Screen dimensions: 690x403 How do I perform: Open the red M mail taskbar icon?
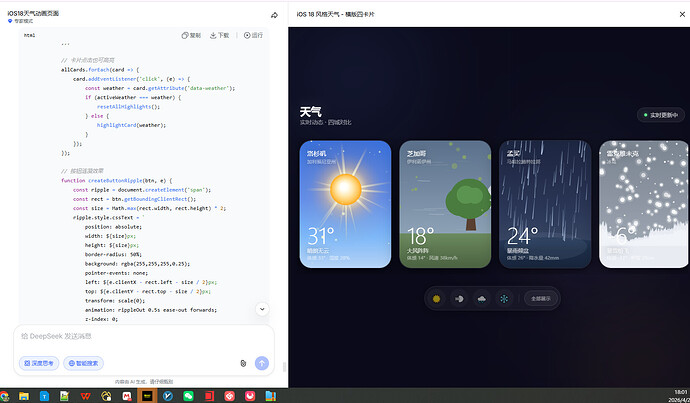coord(127,396)
